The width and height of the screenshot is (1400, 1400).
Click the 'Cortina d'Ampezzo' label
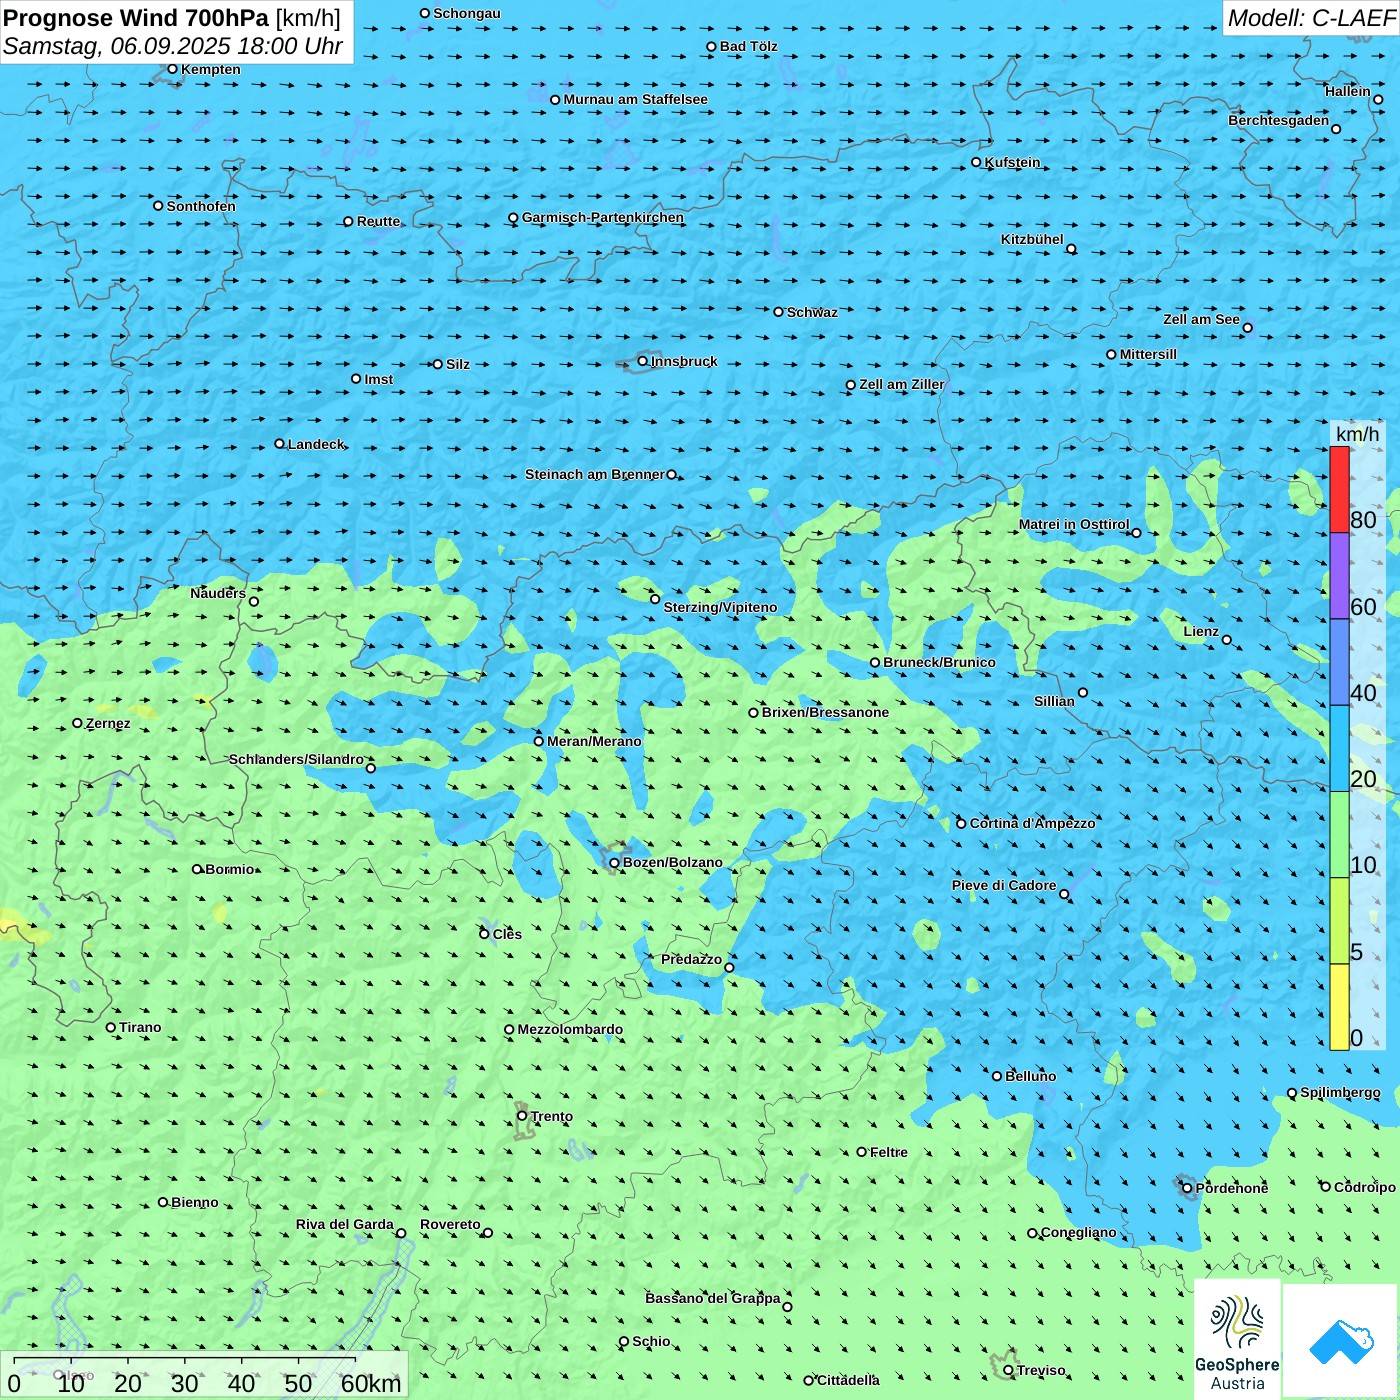pos(1032,823)
